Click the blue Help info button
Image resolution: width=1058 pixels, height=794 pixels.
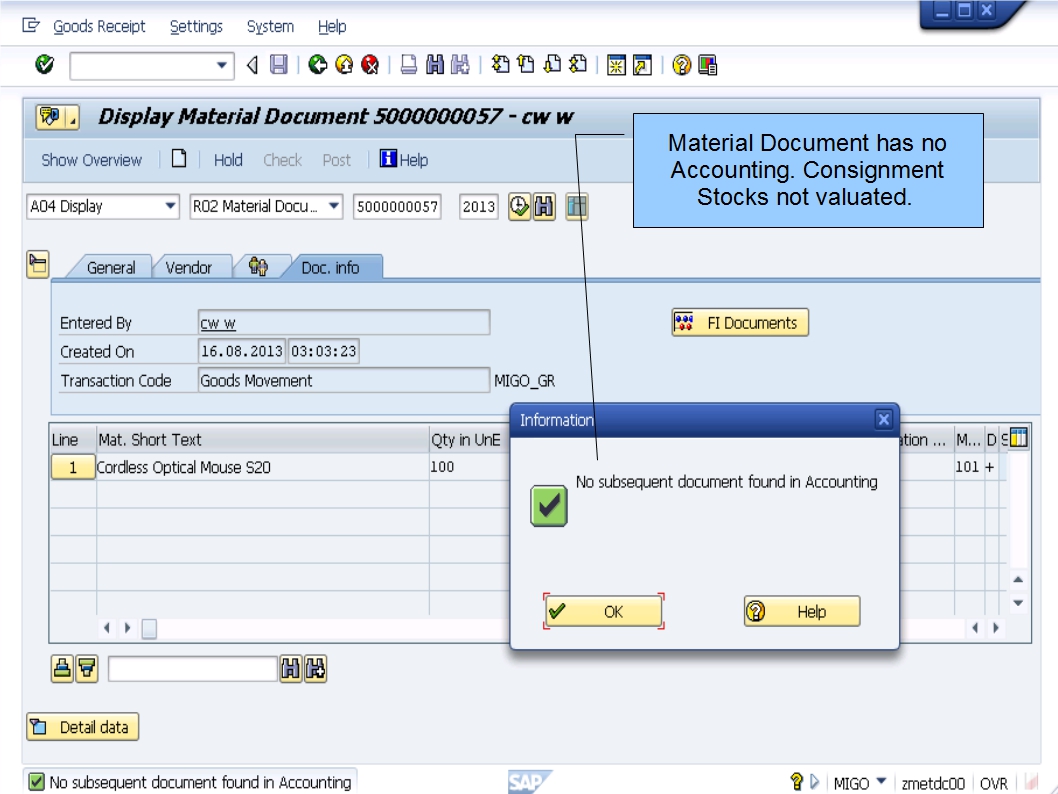coord(403,159)
